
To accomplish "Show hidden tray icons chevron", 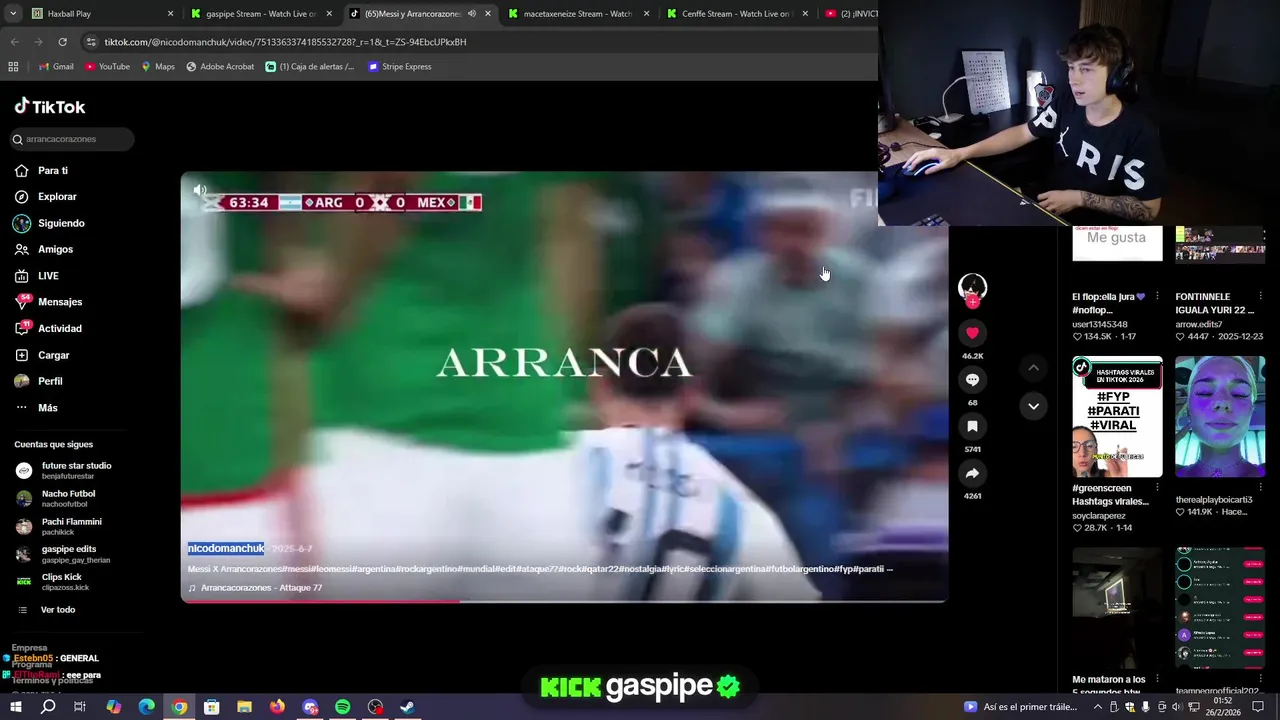I will click(x=1099, y=707).
